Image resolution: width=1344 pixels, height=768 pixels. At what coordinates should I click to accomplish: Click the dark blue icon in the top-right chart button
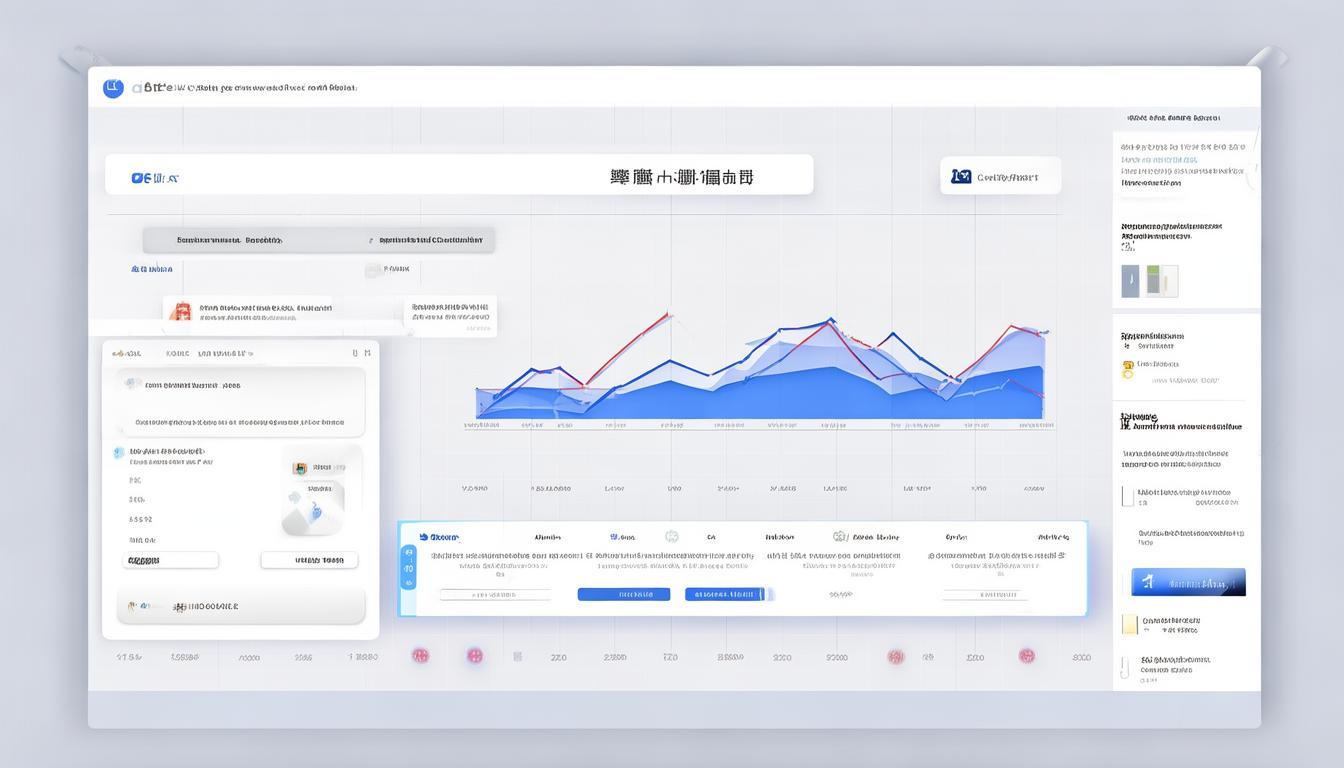(961, 176)
